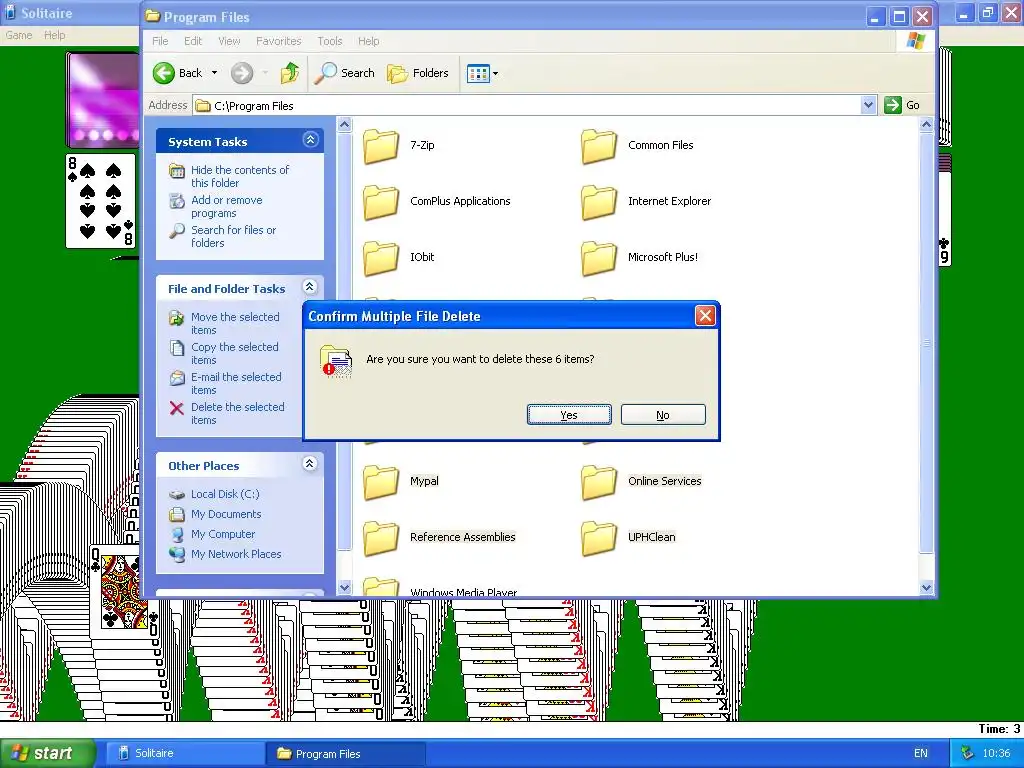Select the ComPlus Applications folder icon

[x=381, y=202]
